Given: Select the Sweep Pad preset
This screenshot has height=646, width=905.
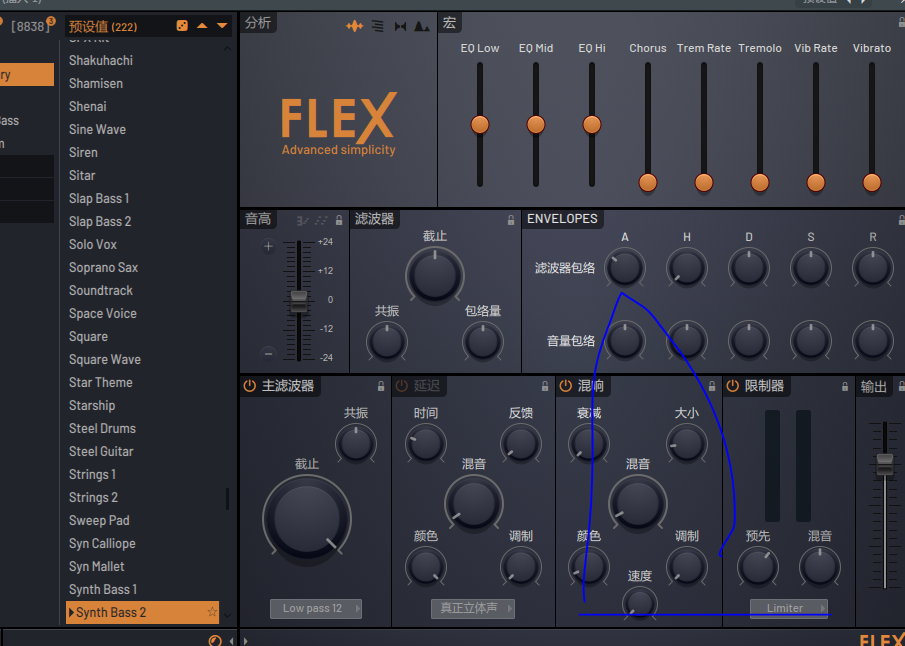Looking at the screenshot, I should click(99, 521).
